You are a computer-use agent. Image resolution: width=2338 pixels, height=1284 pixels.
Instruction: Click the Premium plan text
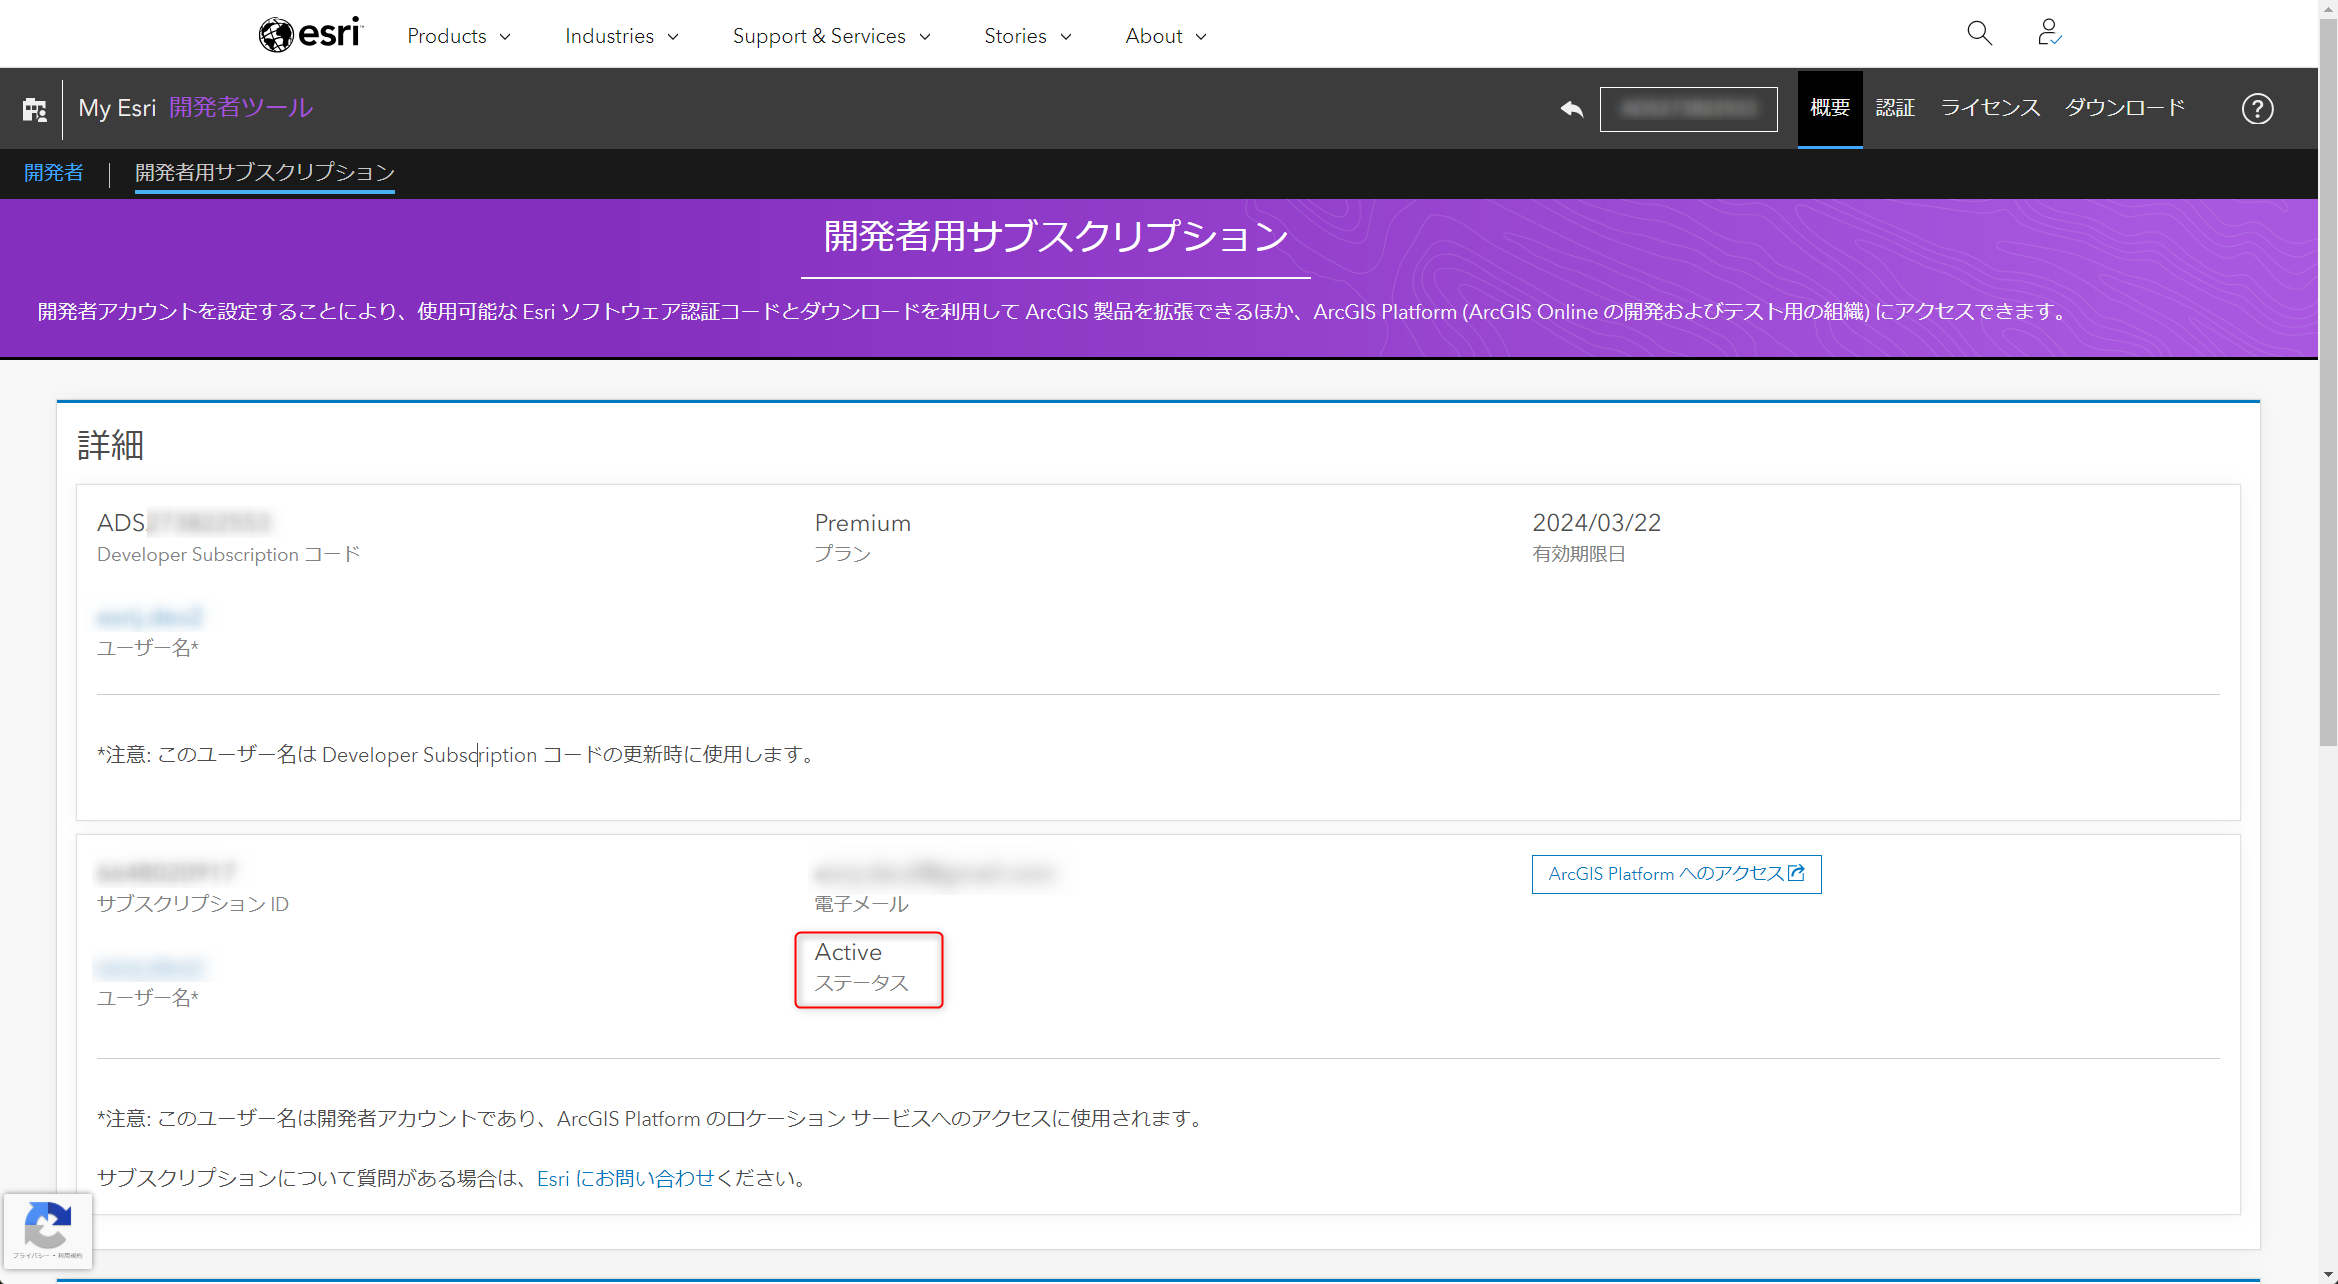click(x=862, y=523)
